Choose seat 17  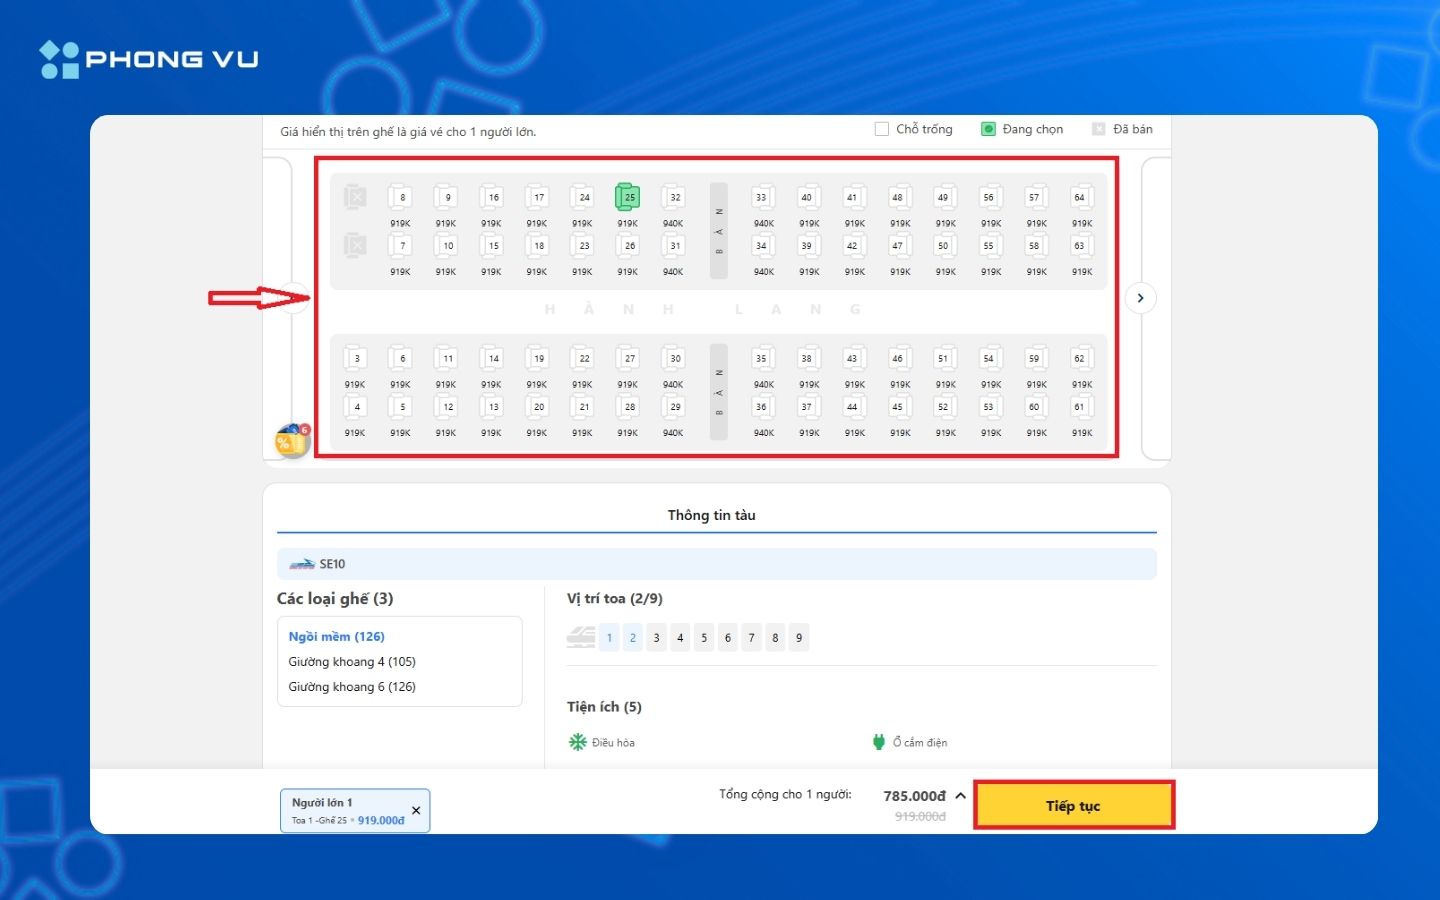[x=537, y=198]
